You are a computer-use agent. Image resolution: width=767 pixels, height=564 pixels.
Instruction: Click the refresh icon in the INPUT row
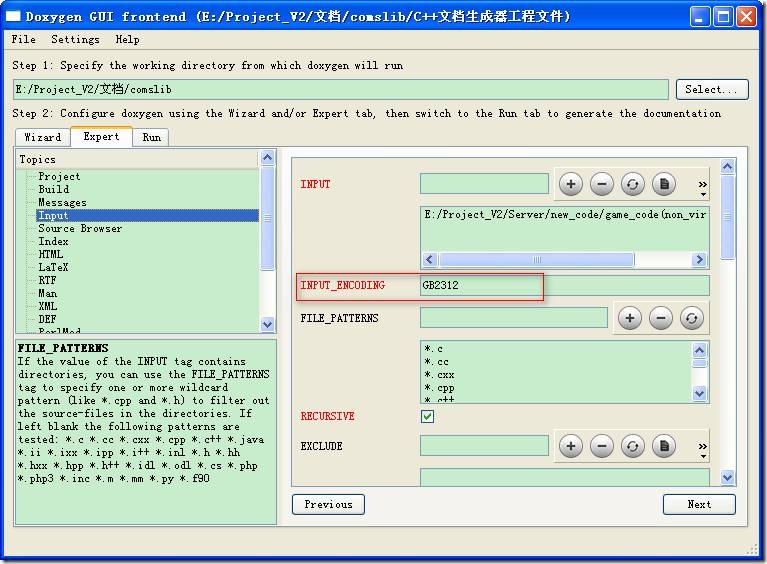[632, 184]
